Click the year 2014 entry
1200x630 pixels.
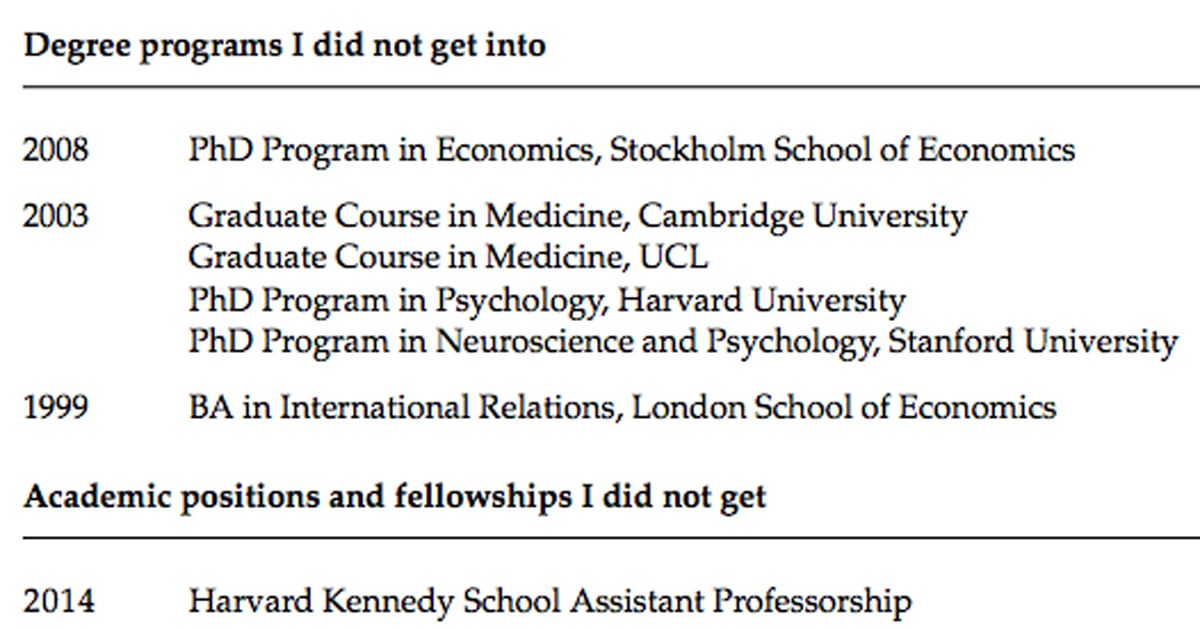coord(59,601)
